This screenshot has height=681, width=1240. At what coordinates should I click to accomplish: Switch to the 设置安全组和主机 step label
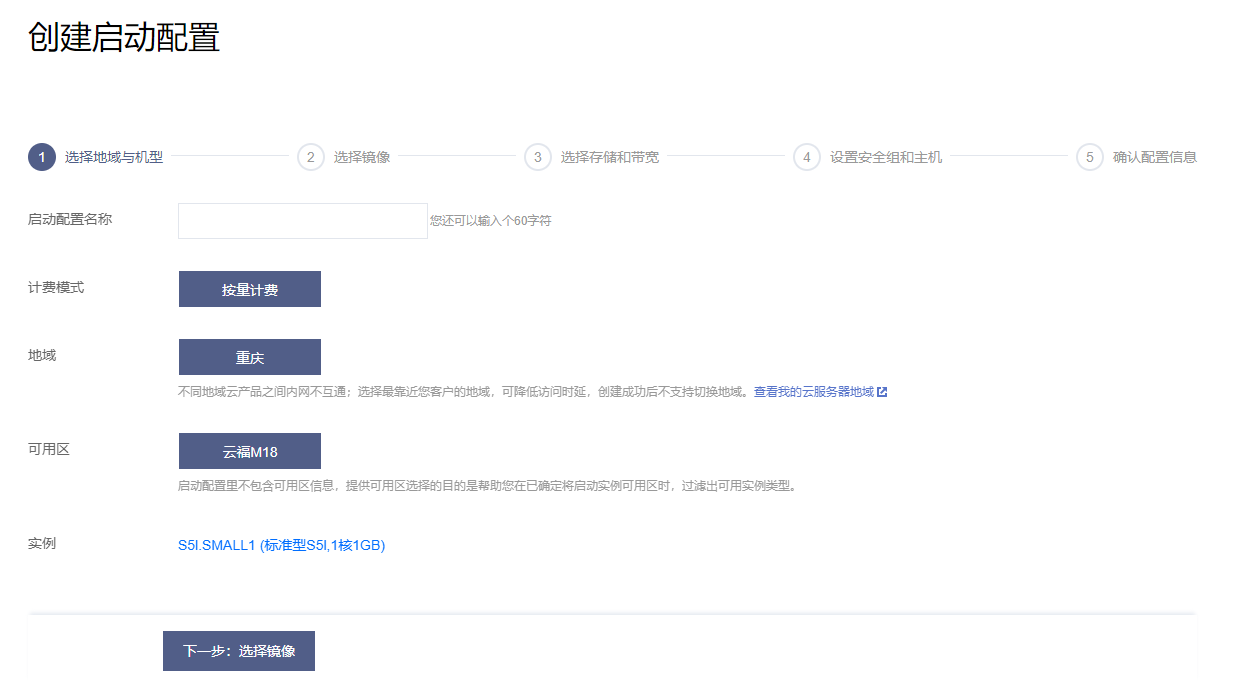(x=886, y=157)
